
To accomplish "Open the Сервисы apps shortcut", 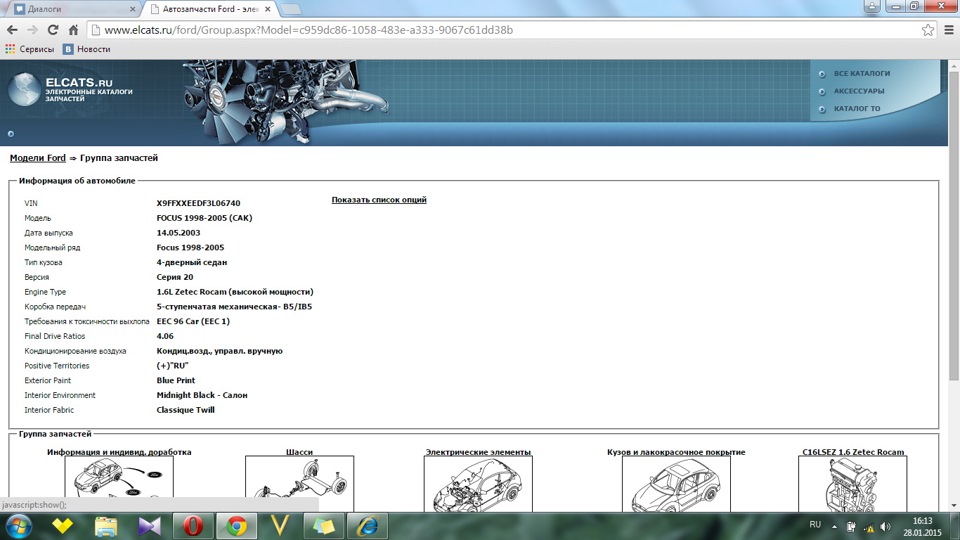I will pyautogui.click(x=29, y=49).
